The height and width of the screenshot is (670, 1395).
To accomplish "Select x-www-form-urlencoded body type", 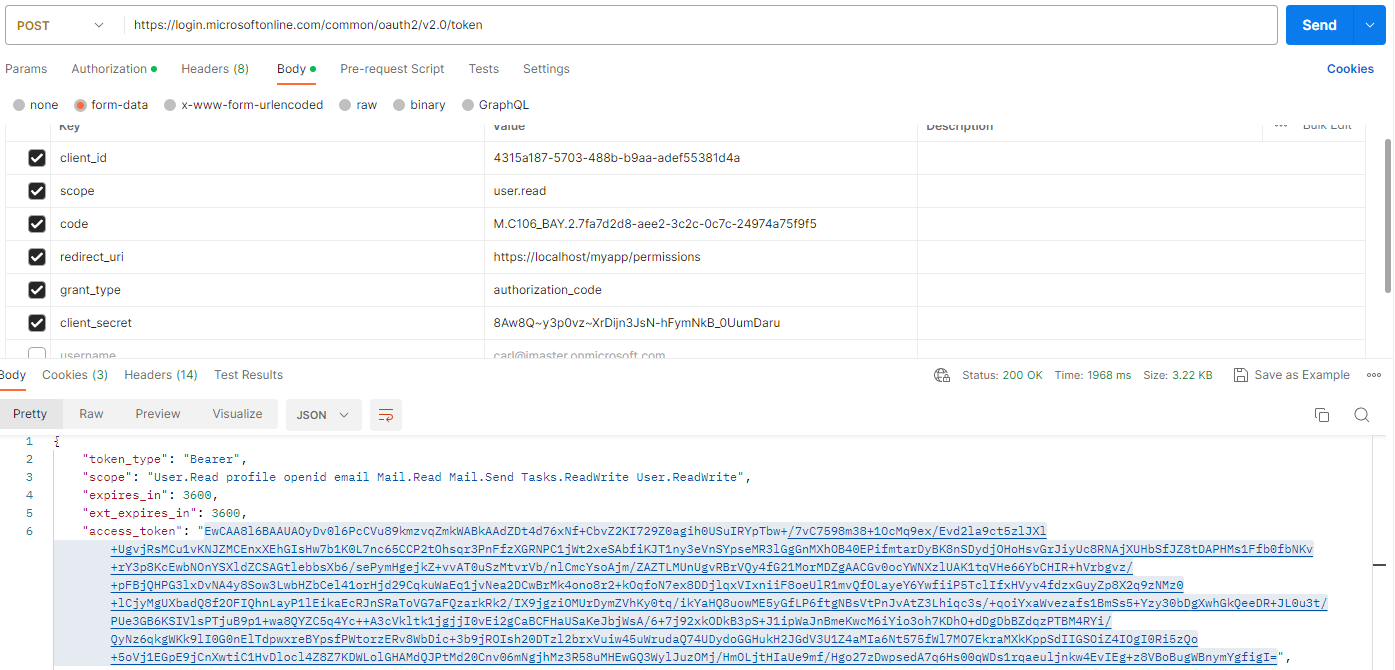I will pos(171,105).
